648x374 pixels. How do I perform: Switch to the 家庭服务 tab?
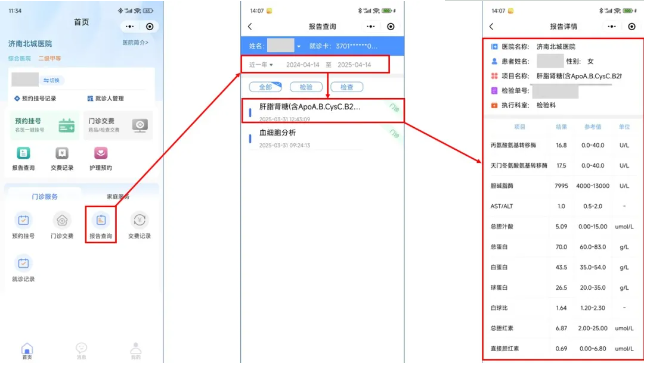click(118, 196)
